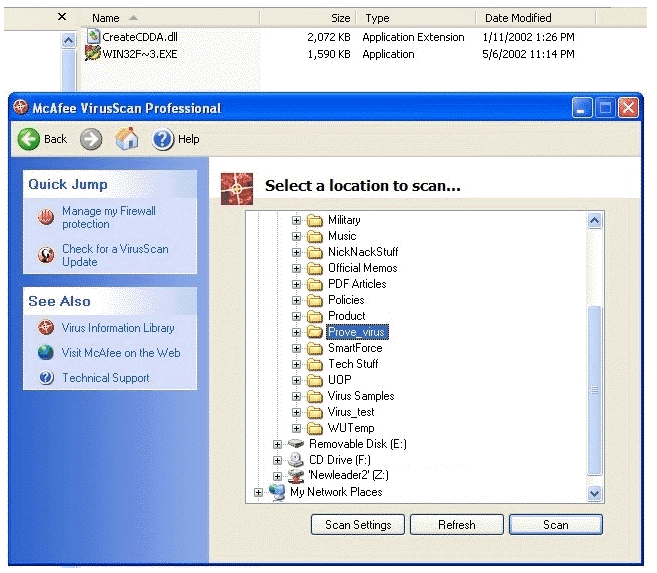Select the Virus Samples folder

(x=360, y=396)
